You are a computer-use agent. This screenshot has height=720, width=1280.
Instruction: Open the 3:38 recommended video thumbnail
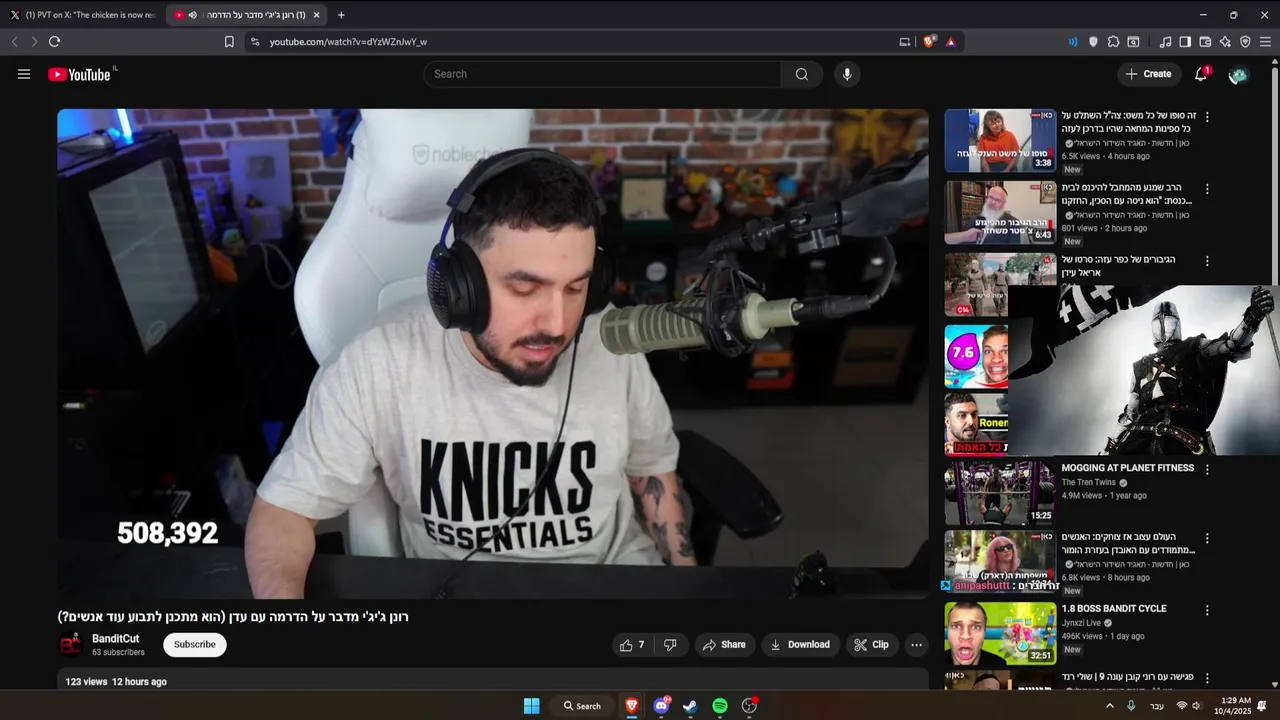(1000, 140)
